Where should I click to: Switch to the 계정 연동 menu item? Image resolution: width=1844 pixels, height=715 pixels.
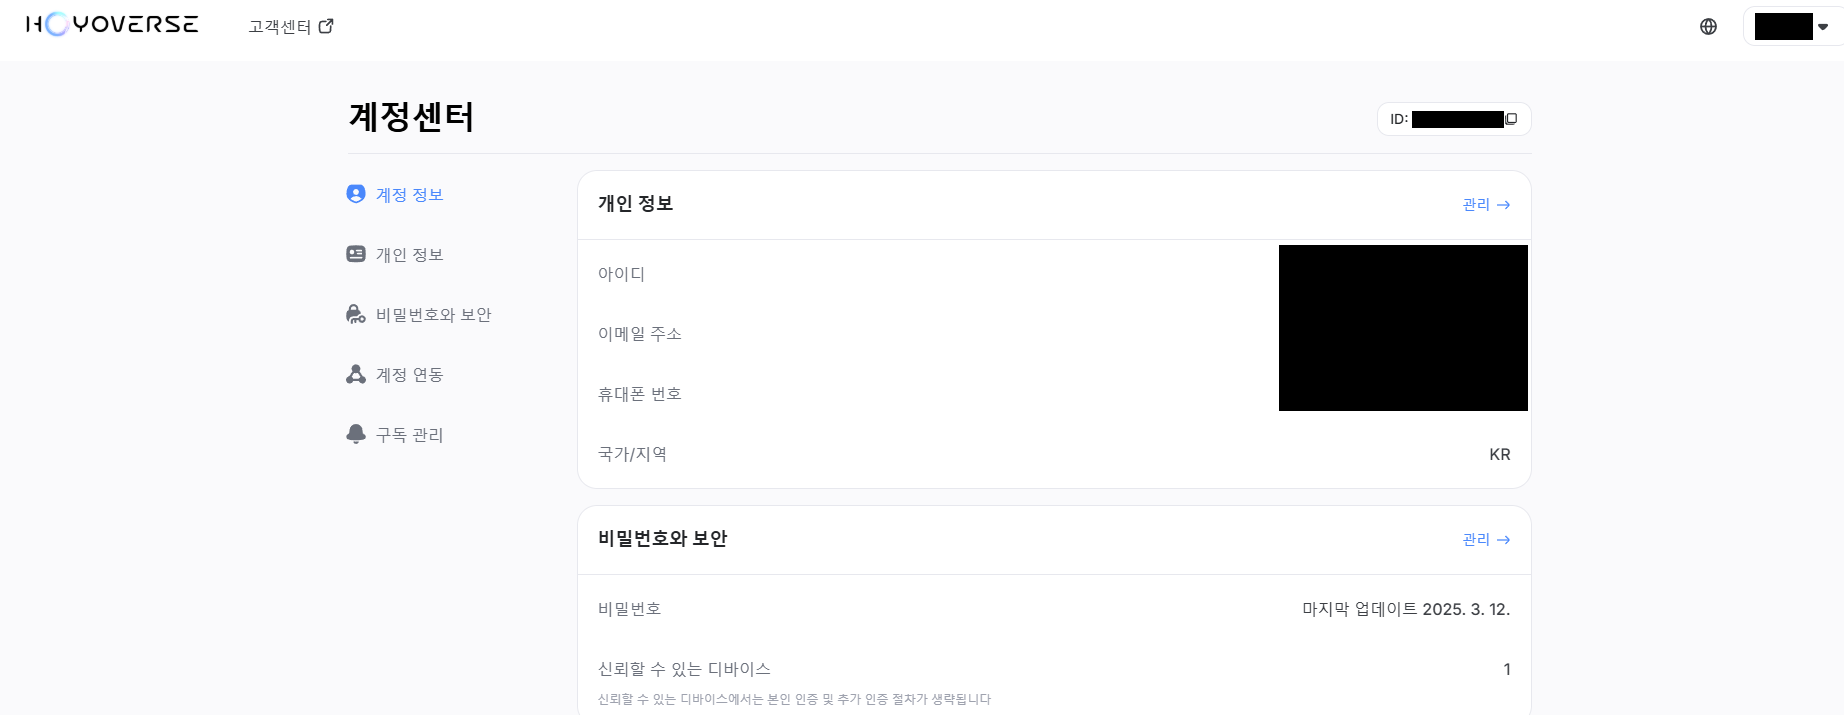[x=410, y=374]
